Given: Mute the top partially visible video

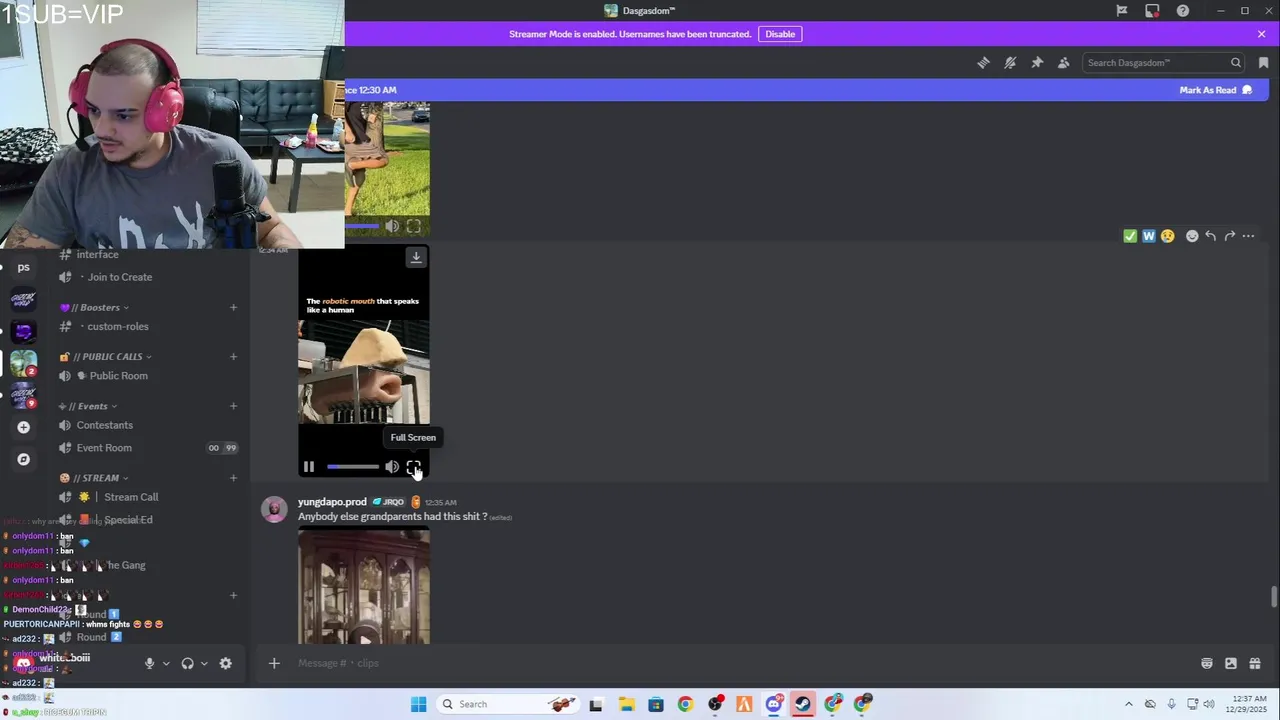Looking at the screenshot, I should point(392,227).
